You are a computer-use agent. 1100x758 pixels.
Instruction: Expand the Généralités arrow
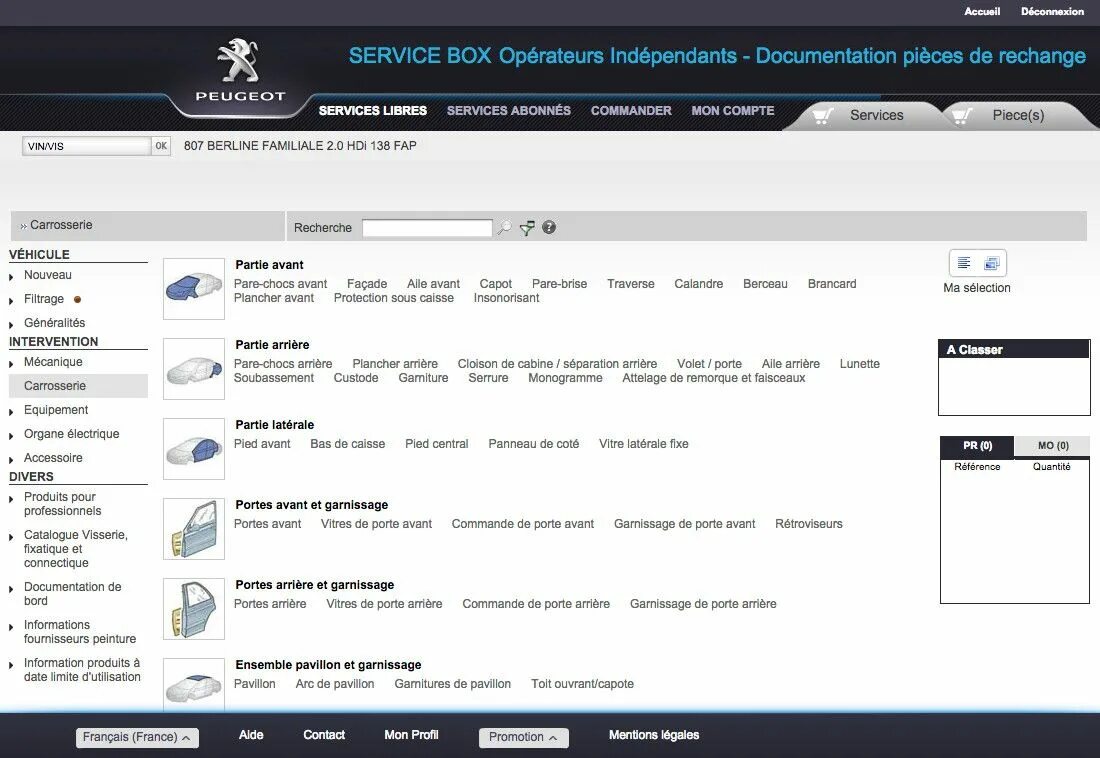click(11, 325)
